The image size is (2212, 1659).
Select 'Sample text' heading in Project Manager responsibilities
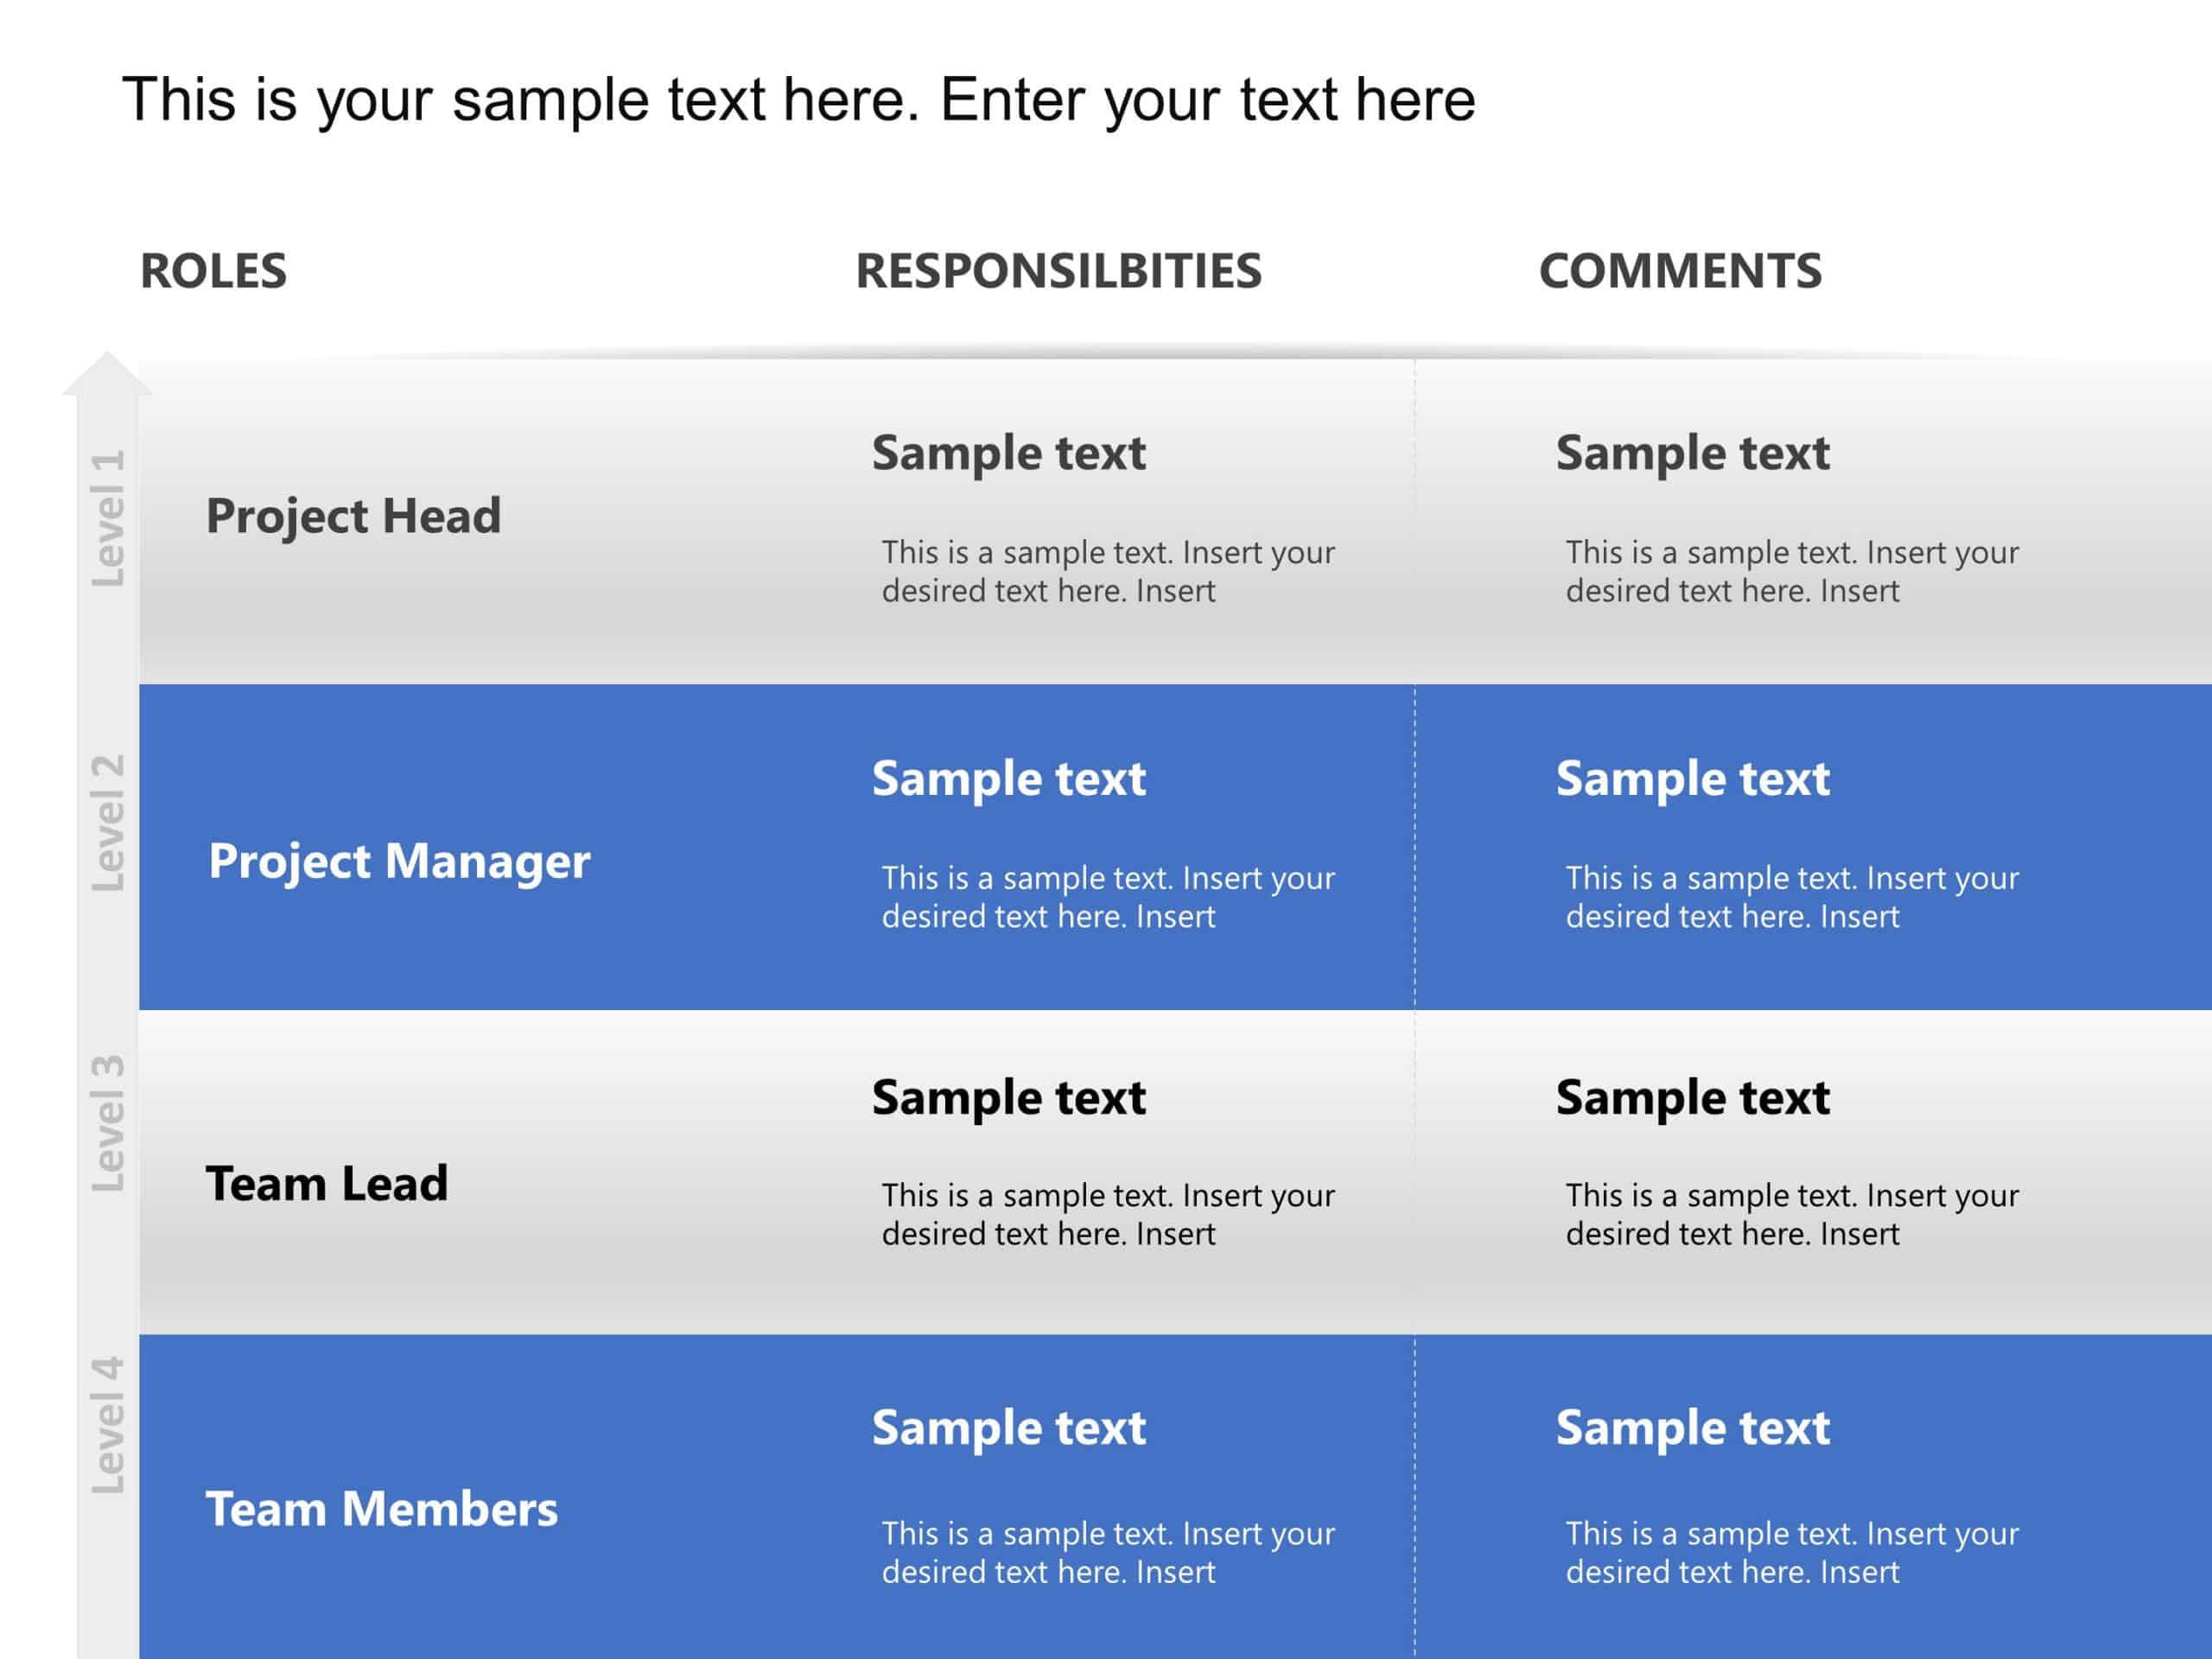point(1008,779)
